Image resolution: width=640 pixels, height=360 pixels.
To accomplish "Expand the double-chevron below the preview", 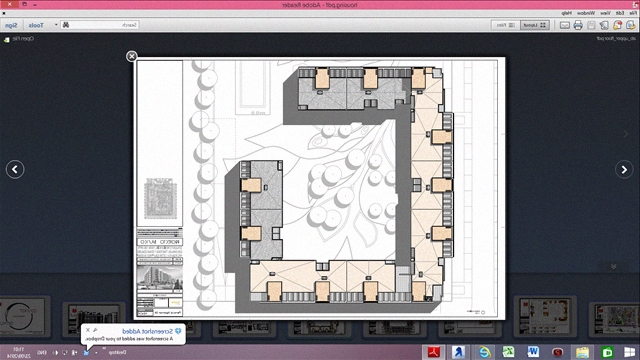I will tap(613, 266).
